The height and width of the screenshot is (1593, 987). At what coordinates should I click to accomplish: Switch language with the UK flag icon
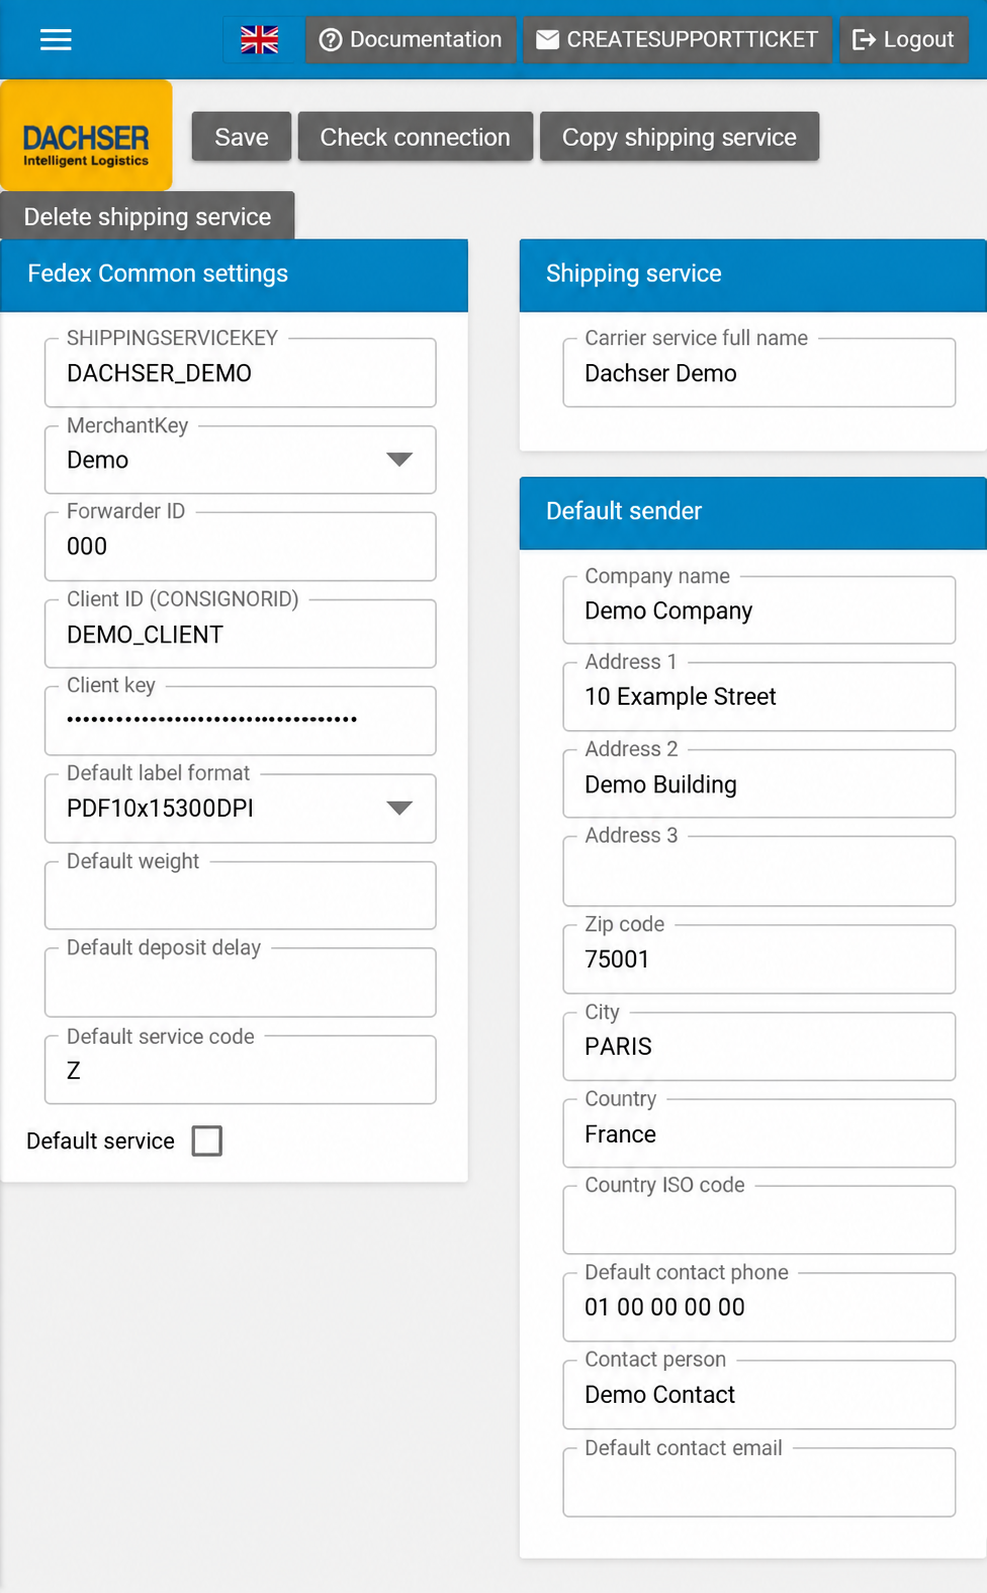260,40
